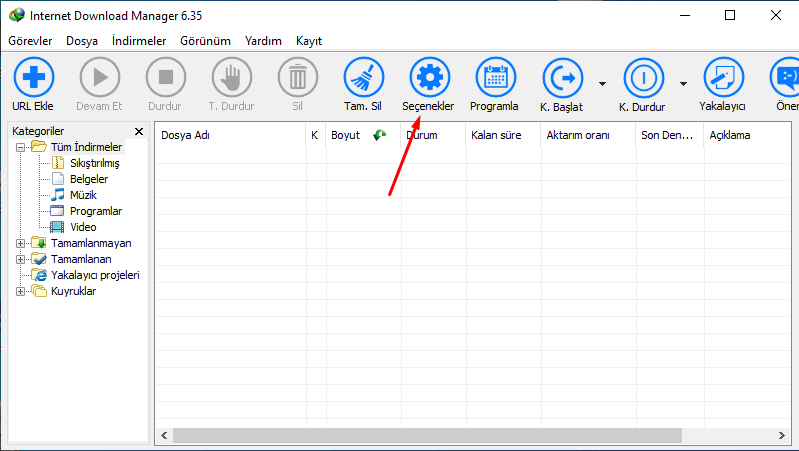Click the horizontal scrollbar right arrow
Image resolution: width=799 pixels, height=451 pixels.
(782, 435)
